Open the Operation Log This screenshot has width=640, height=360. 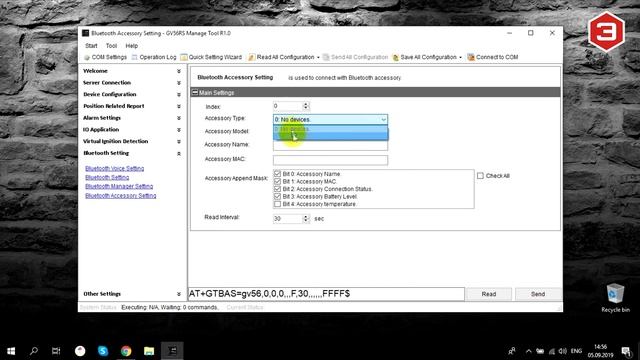click(154, 57)
